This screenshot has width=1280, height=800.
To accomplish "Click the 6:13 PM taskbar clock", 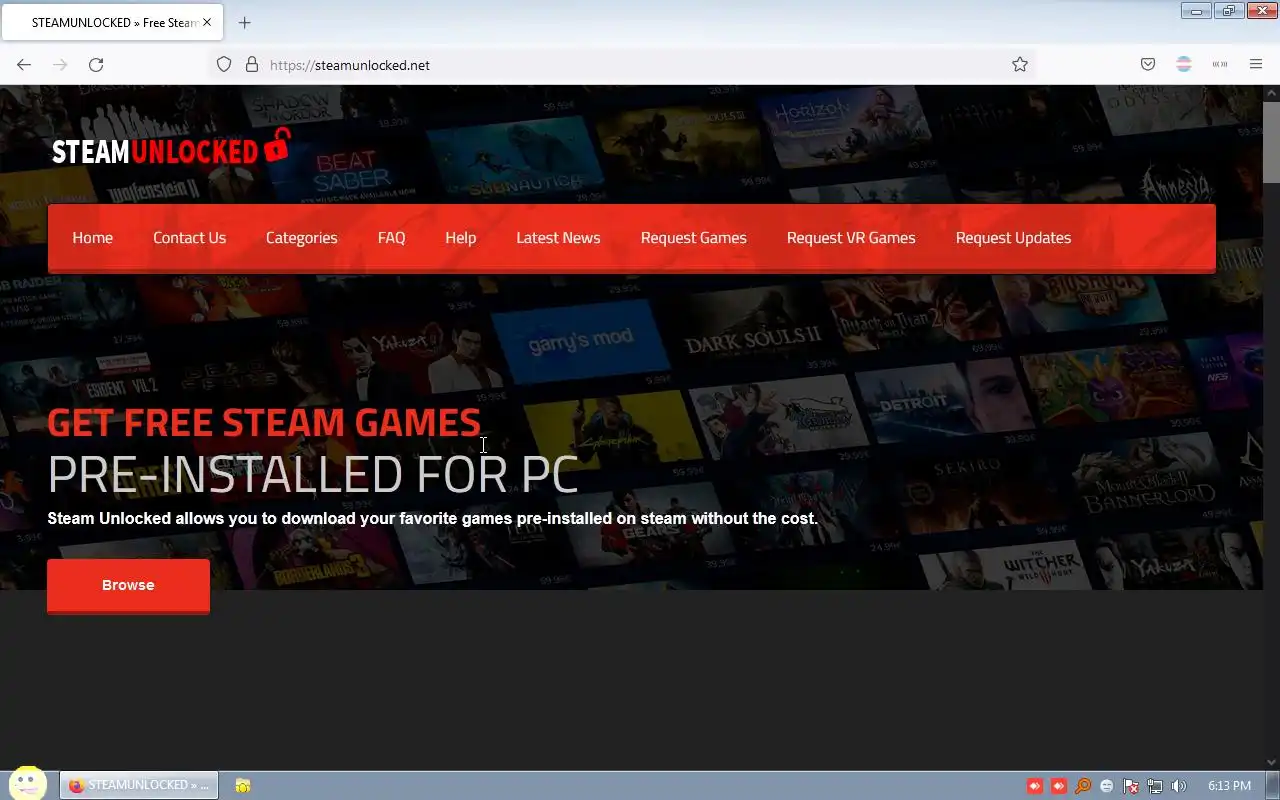I will tap(1229, 786).
